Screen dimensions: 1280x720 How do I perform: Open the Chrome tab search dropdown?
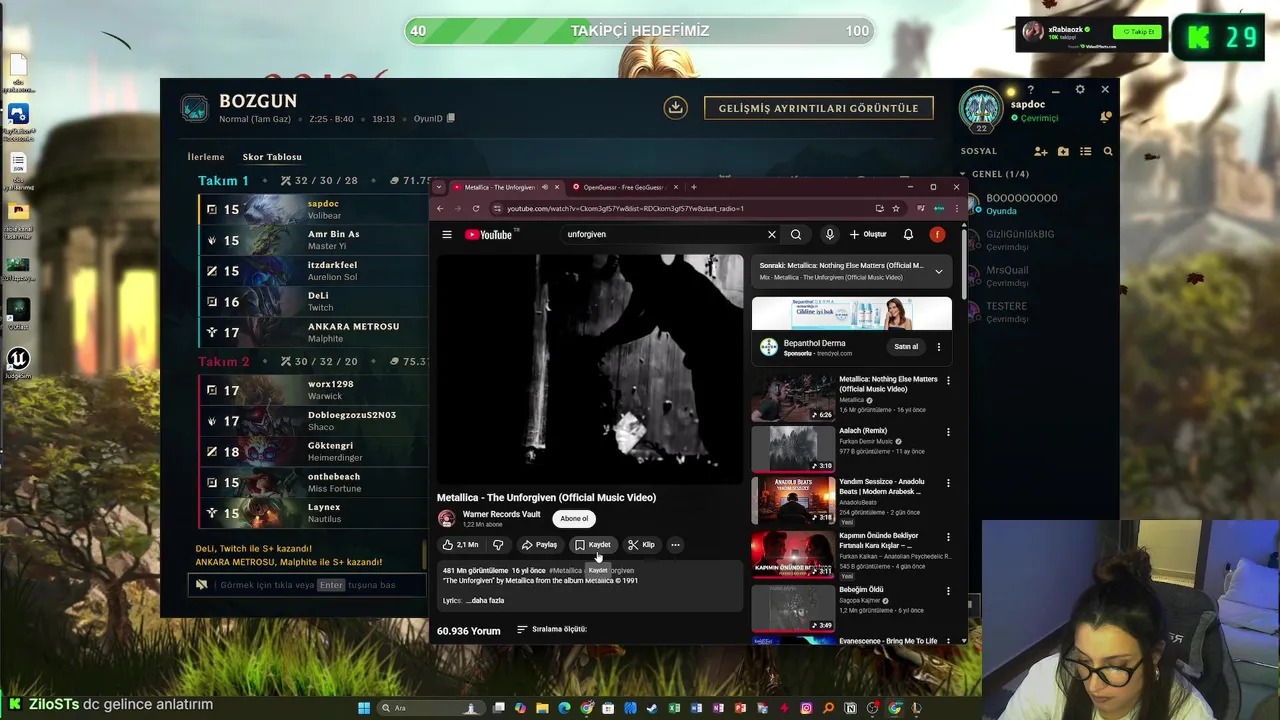coord(438,187)
